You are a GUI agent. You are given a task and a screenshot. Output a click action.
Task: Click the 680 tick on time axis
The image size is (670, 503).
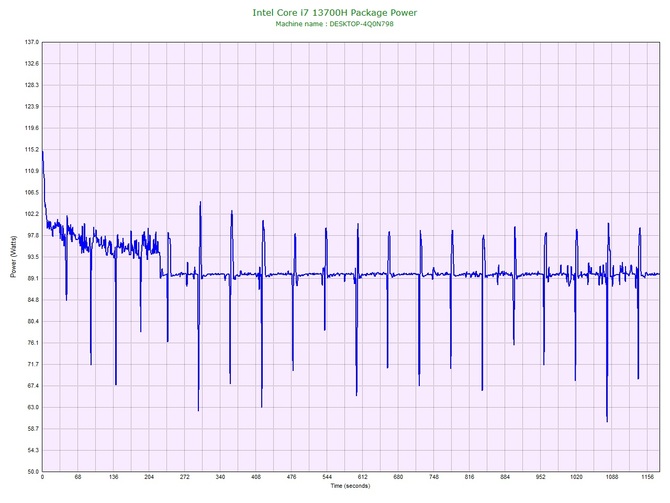point(398,477)
